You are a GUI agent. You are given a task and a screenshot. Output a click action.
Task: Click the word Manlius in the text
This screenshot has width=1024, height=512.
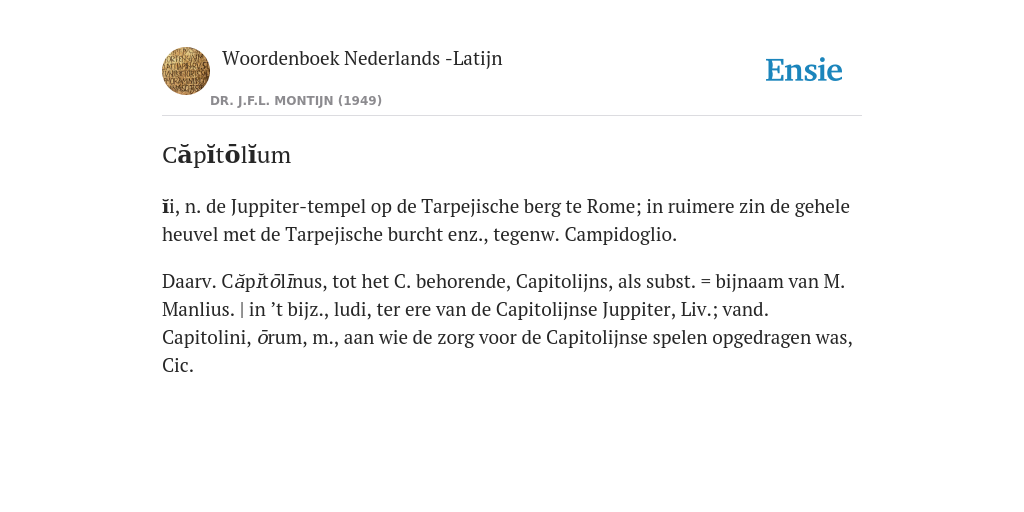(x=198, y=310)
